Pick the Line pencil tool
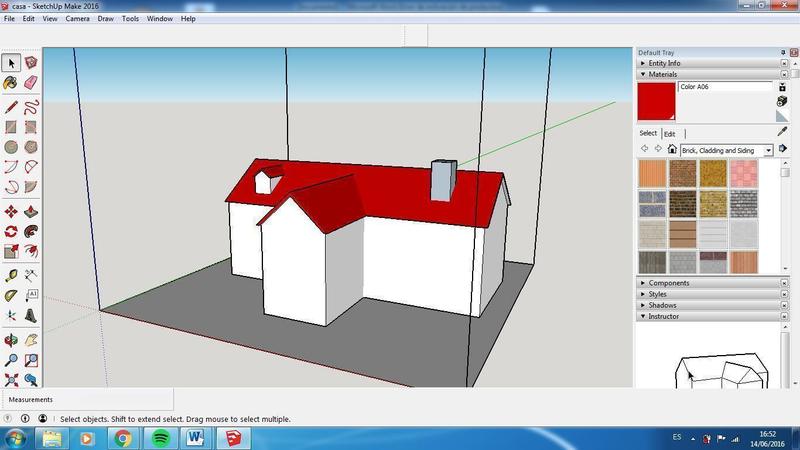Image resolution: width=800 pixels, height=450 pixels. coord(11,106)
